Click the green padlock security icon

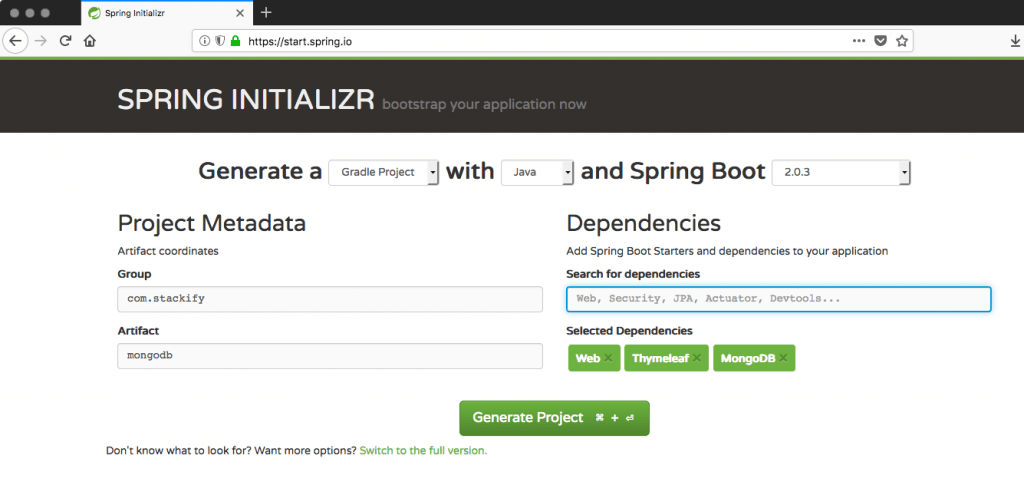tap(236, 40)
